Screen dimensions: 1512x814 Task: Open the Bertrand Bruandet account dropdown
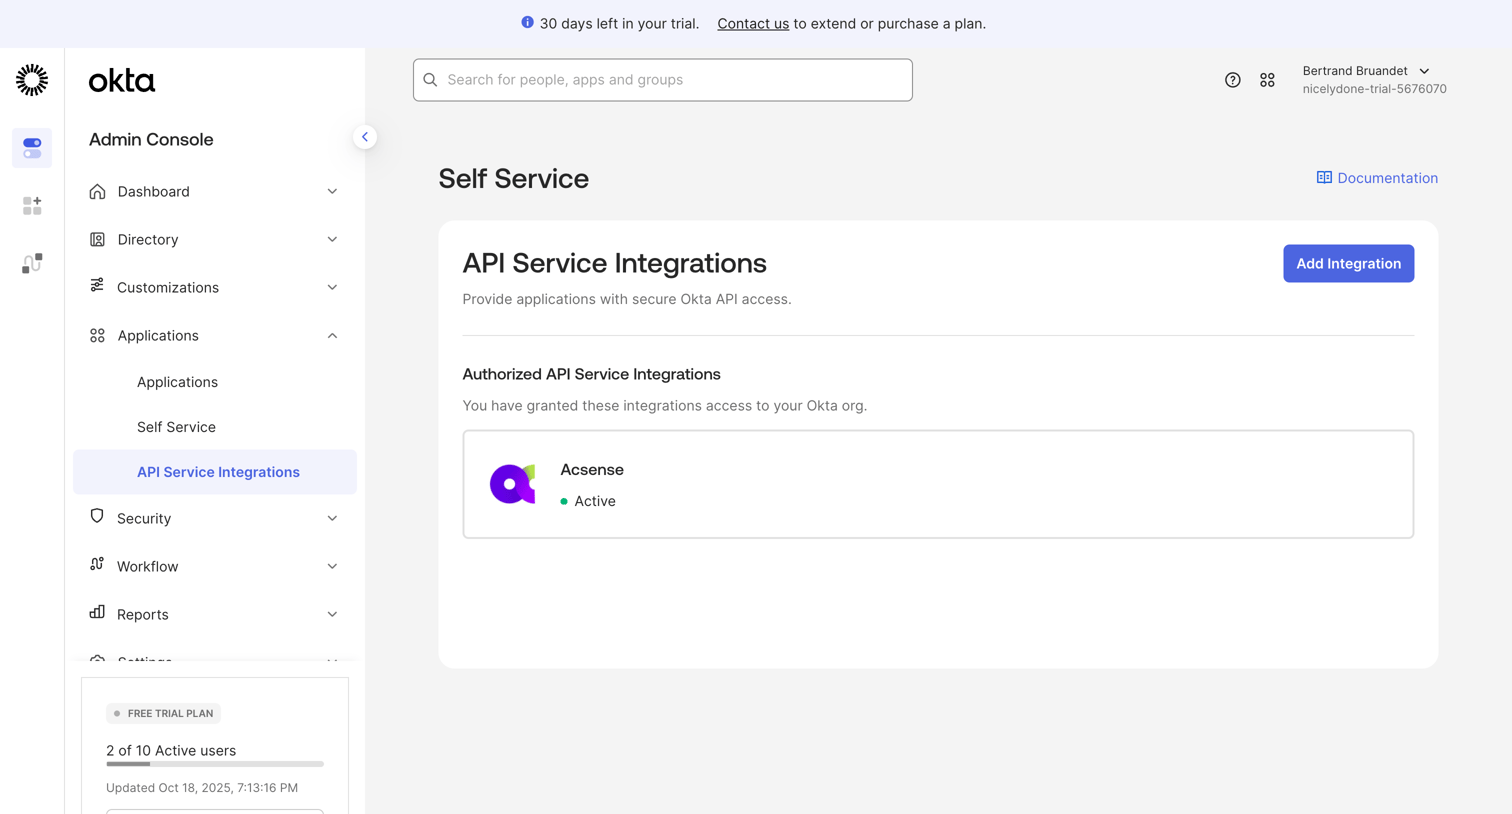[x=1366, y=71]
